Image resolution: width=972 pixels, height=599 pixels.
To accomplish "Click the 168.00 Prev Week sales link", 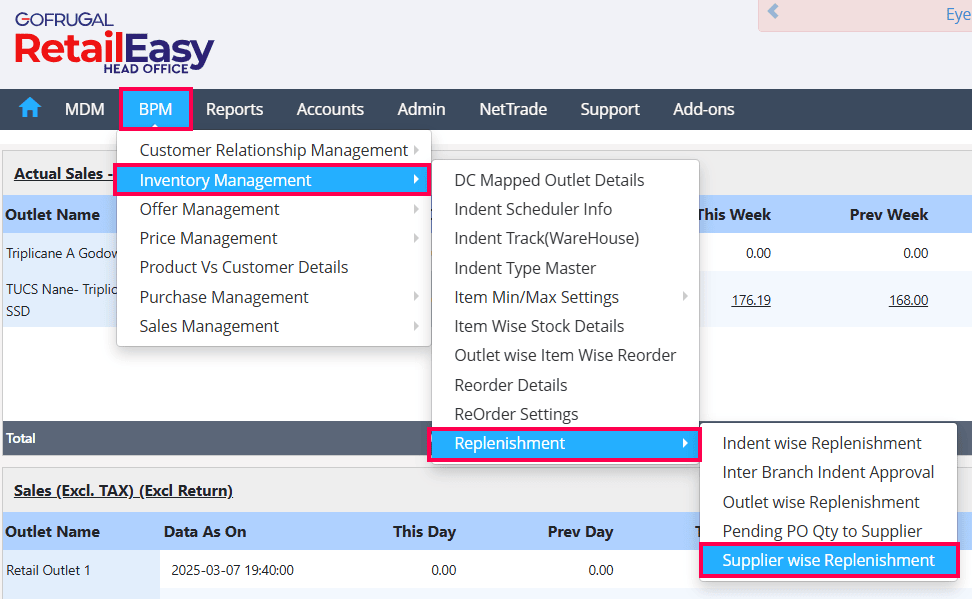I will (908, 300).
